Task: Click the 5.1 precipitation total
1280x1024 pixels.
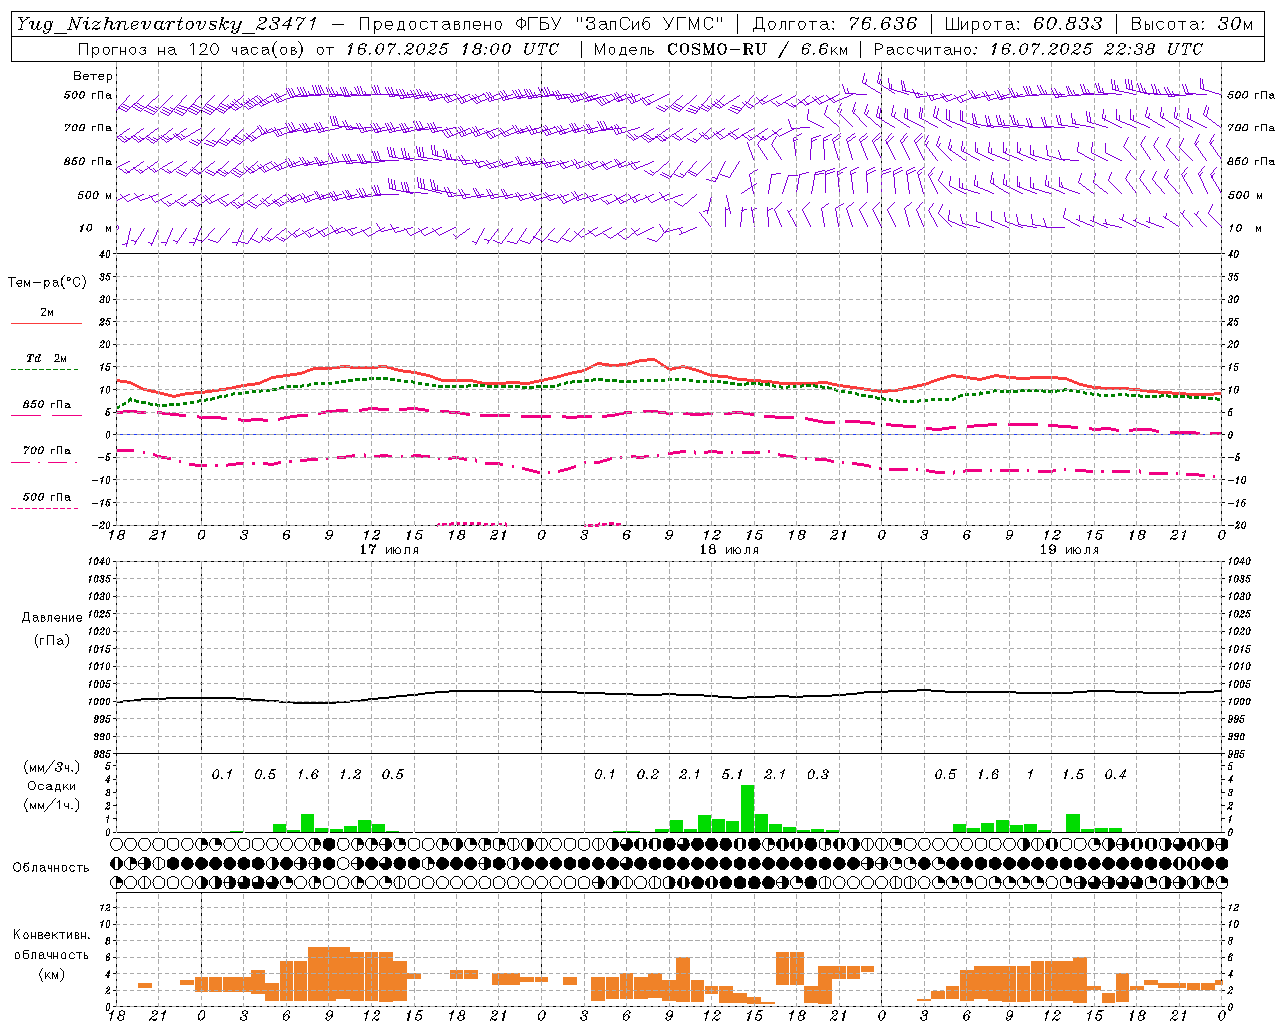Action: (732, 775)
